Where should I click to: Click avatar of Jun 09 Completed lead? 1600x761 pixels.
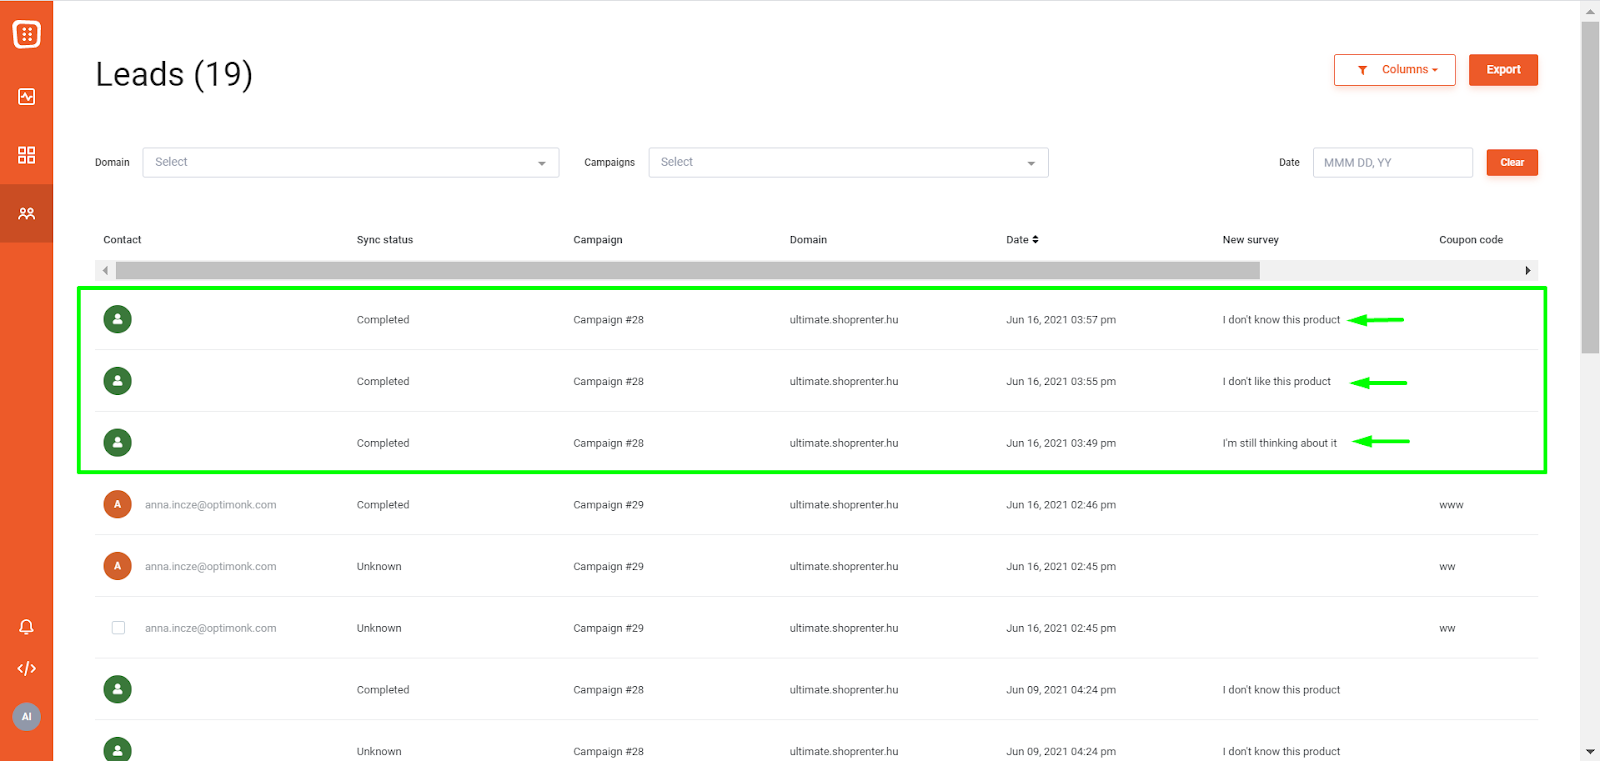click(118, 689)
